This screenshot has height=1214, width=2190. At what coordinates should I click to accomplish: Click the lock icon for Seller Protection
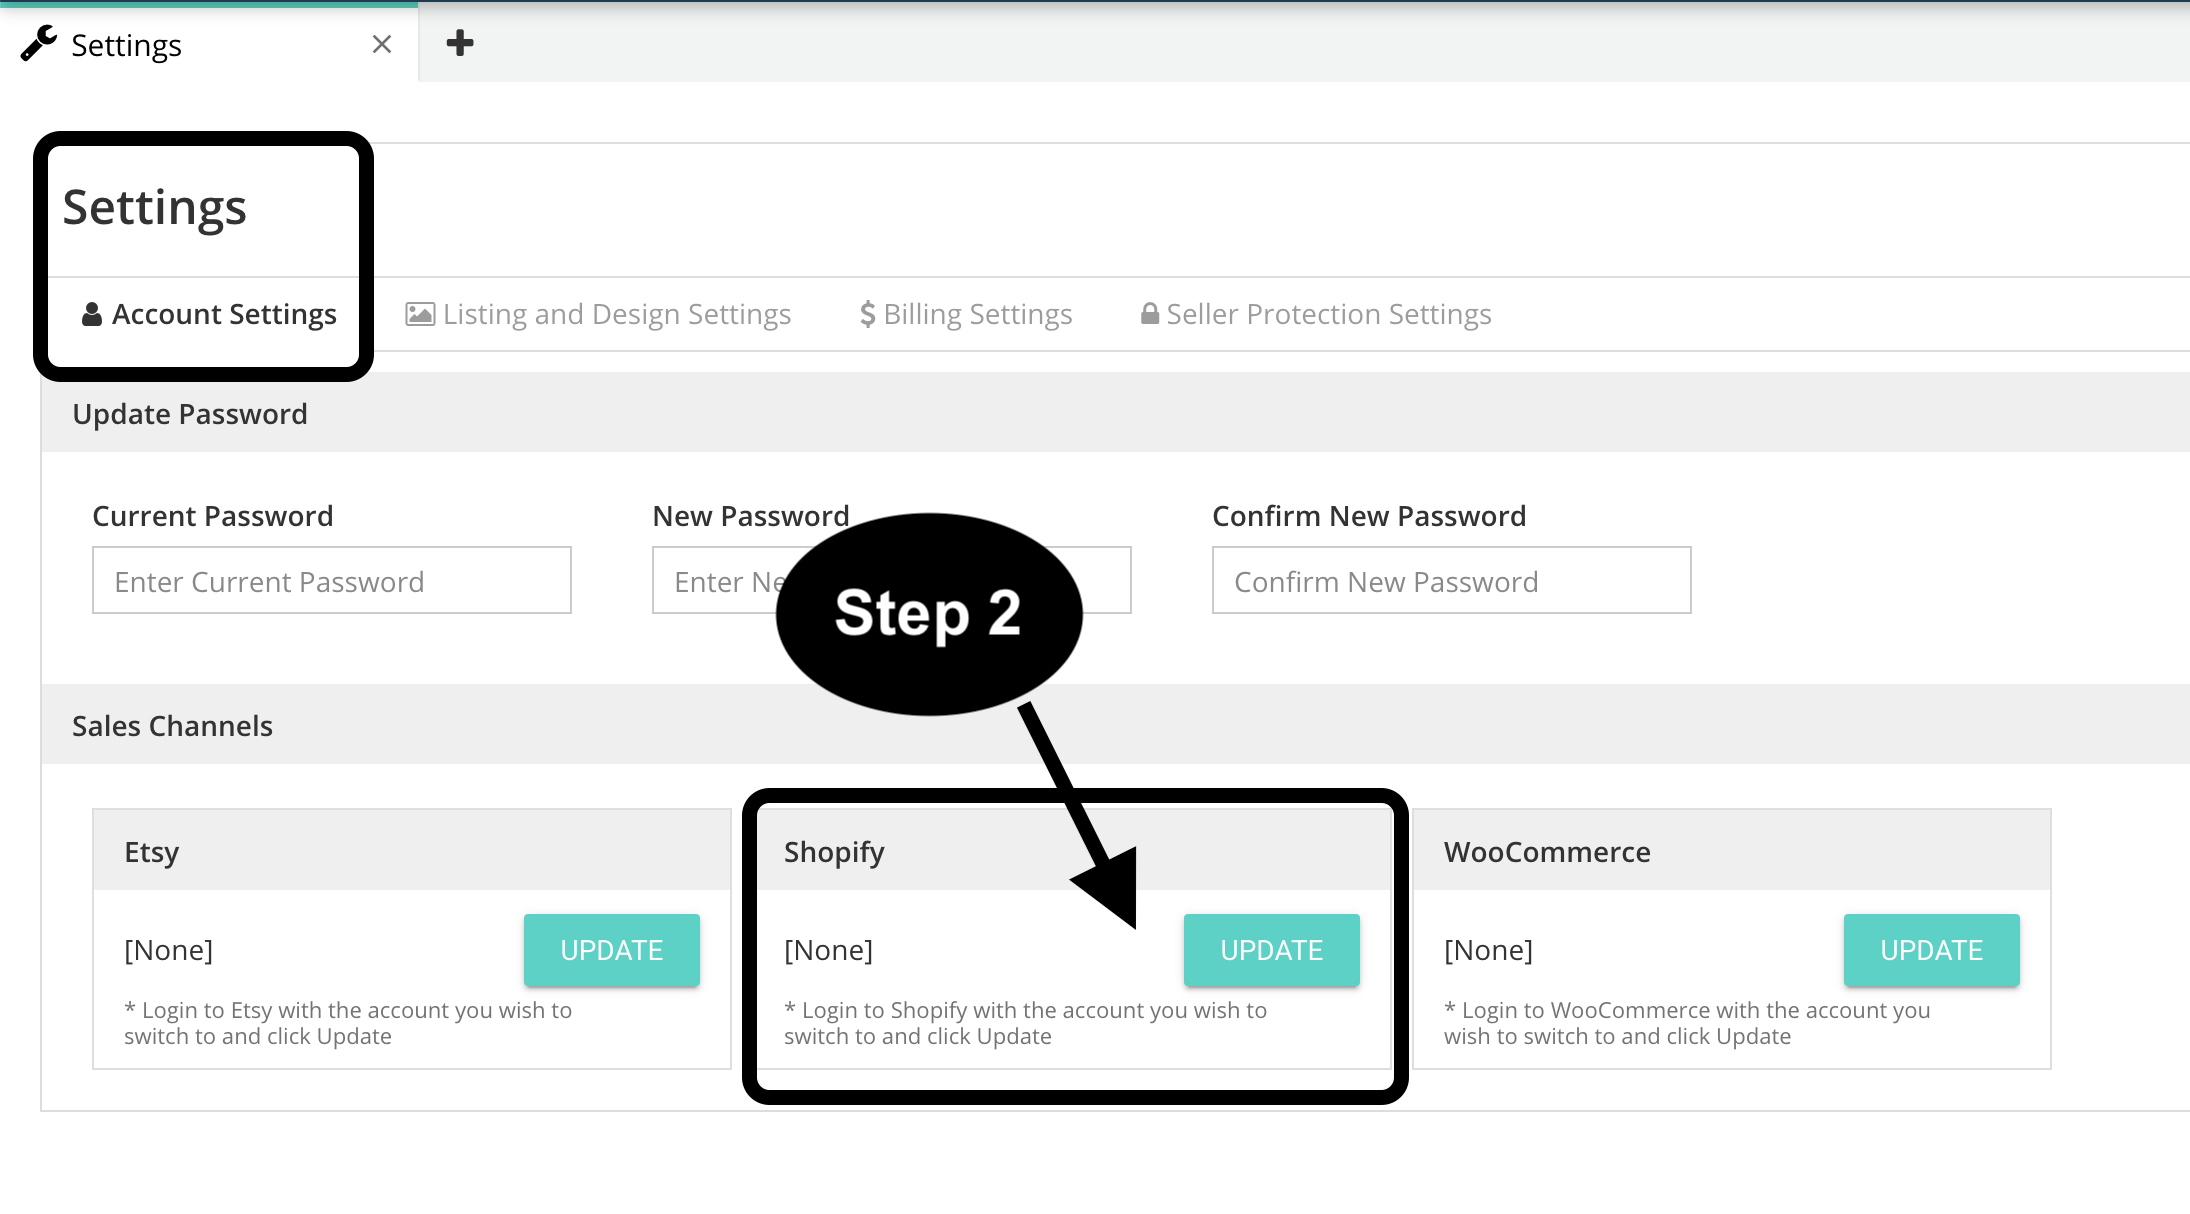pos(1150,314)
